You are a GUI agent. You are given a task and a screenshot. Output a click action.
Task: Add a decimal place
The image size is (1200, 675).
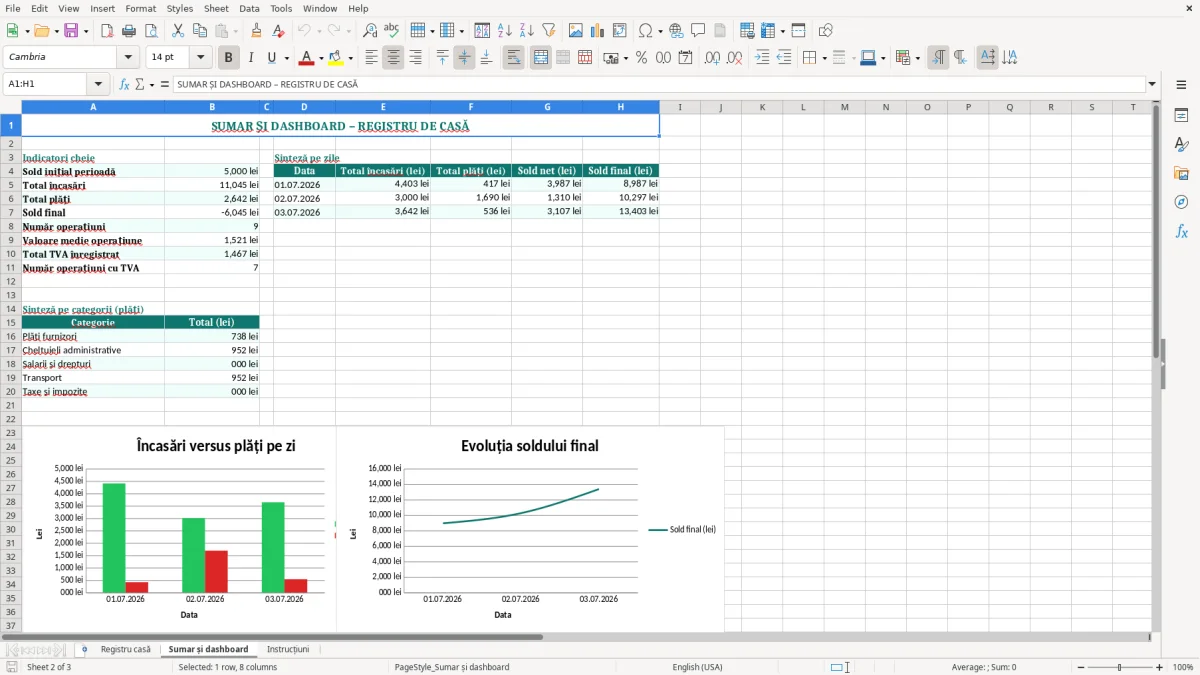[x=712, y=58]
